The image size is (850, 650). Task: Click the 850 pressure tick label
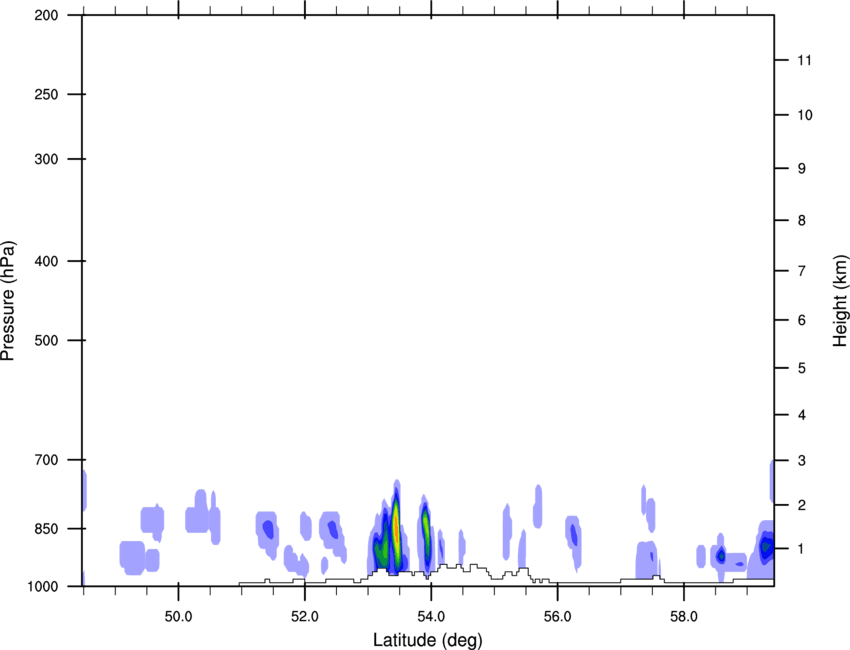click(47, 529)
